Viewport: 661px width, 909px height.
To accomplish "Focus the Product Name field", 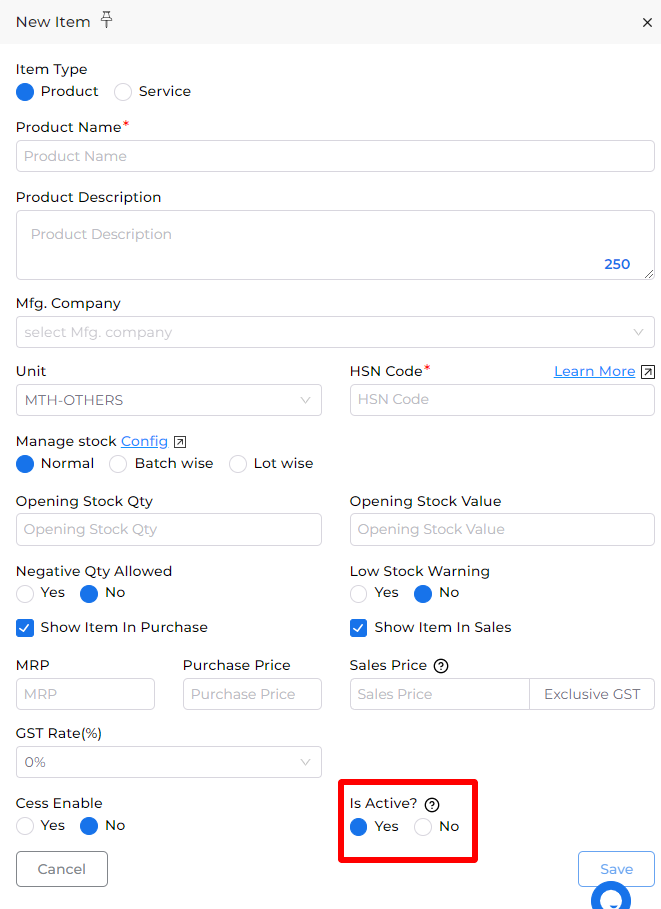I will point(335,156).
